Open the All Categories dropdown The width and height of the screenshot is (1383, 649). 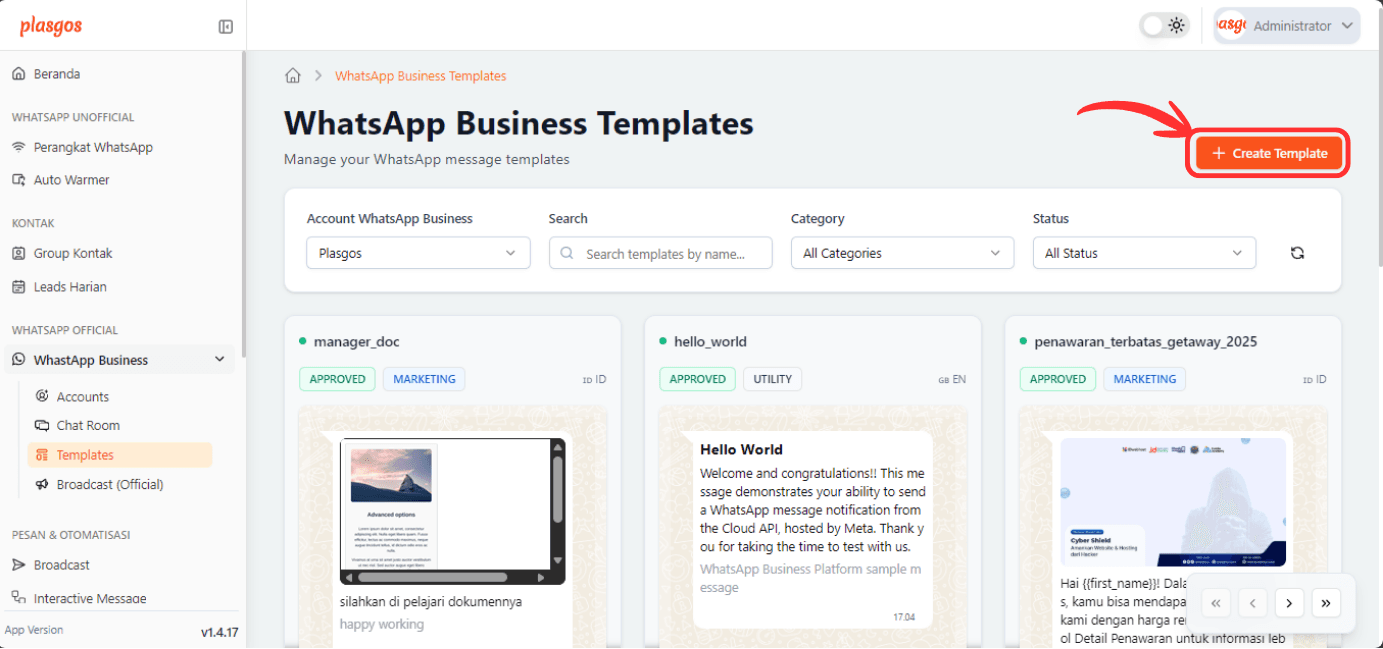902,253
